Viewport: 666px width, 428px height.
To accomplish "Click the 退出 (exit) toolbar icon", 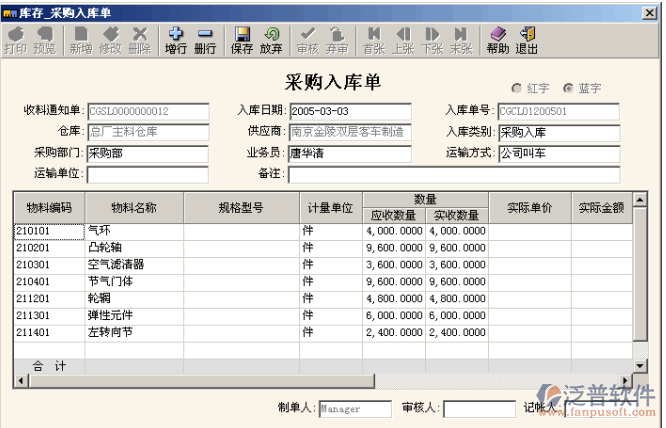I will click(526, 40).
